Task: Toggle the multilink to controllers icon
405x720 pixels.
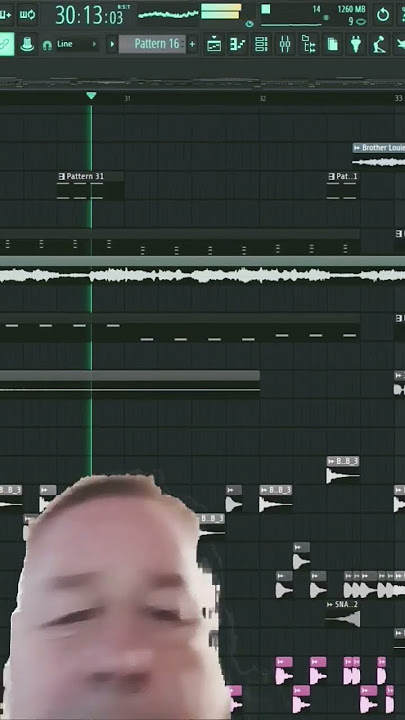Action: (6, 44)
